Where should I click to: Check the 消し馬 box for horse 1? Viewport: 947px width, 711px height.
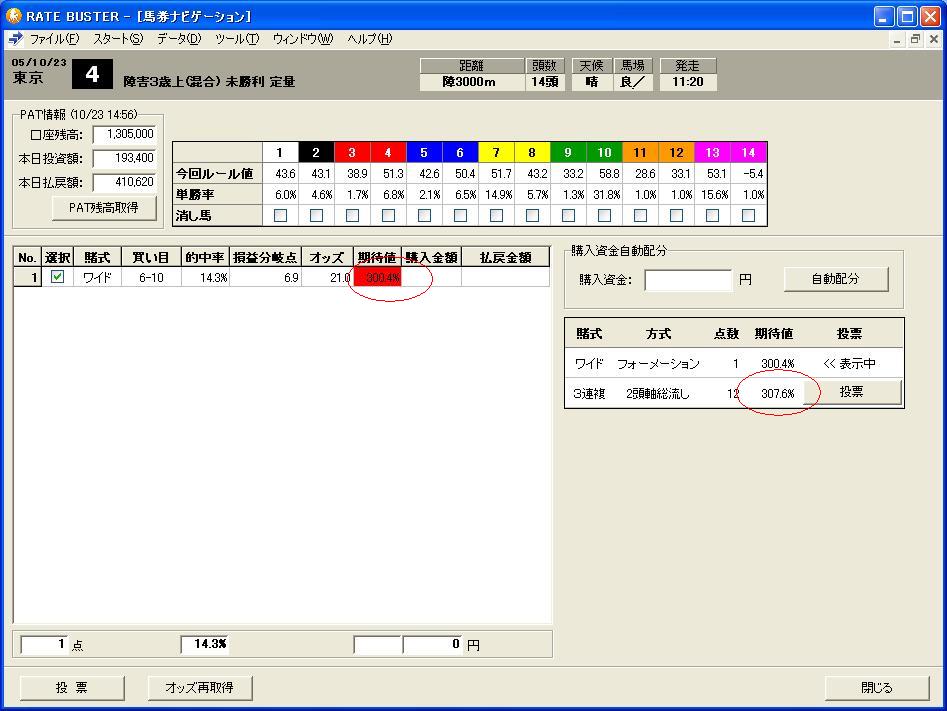coord(280,215)
